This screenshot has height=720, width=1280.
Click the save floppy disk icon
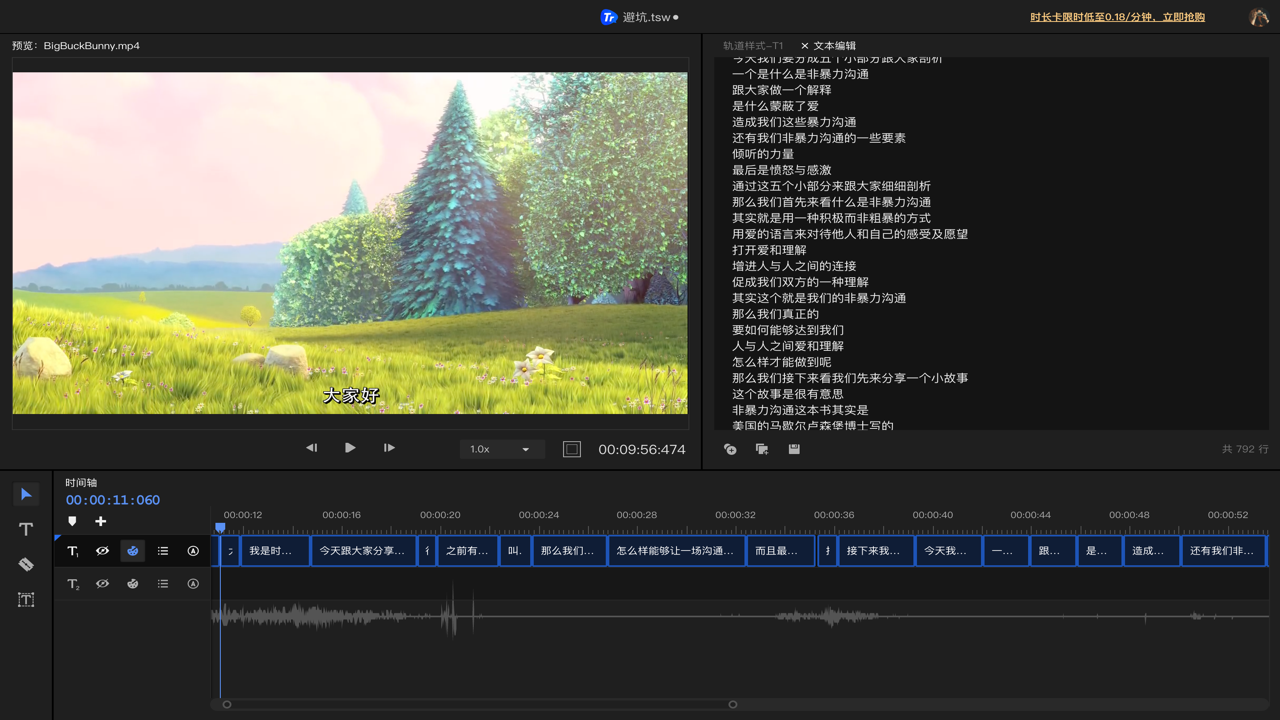click(794, 449)
